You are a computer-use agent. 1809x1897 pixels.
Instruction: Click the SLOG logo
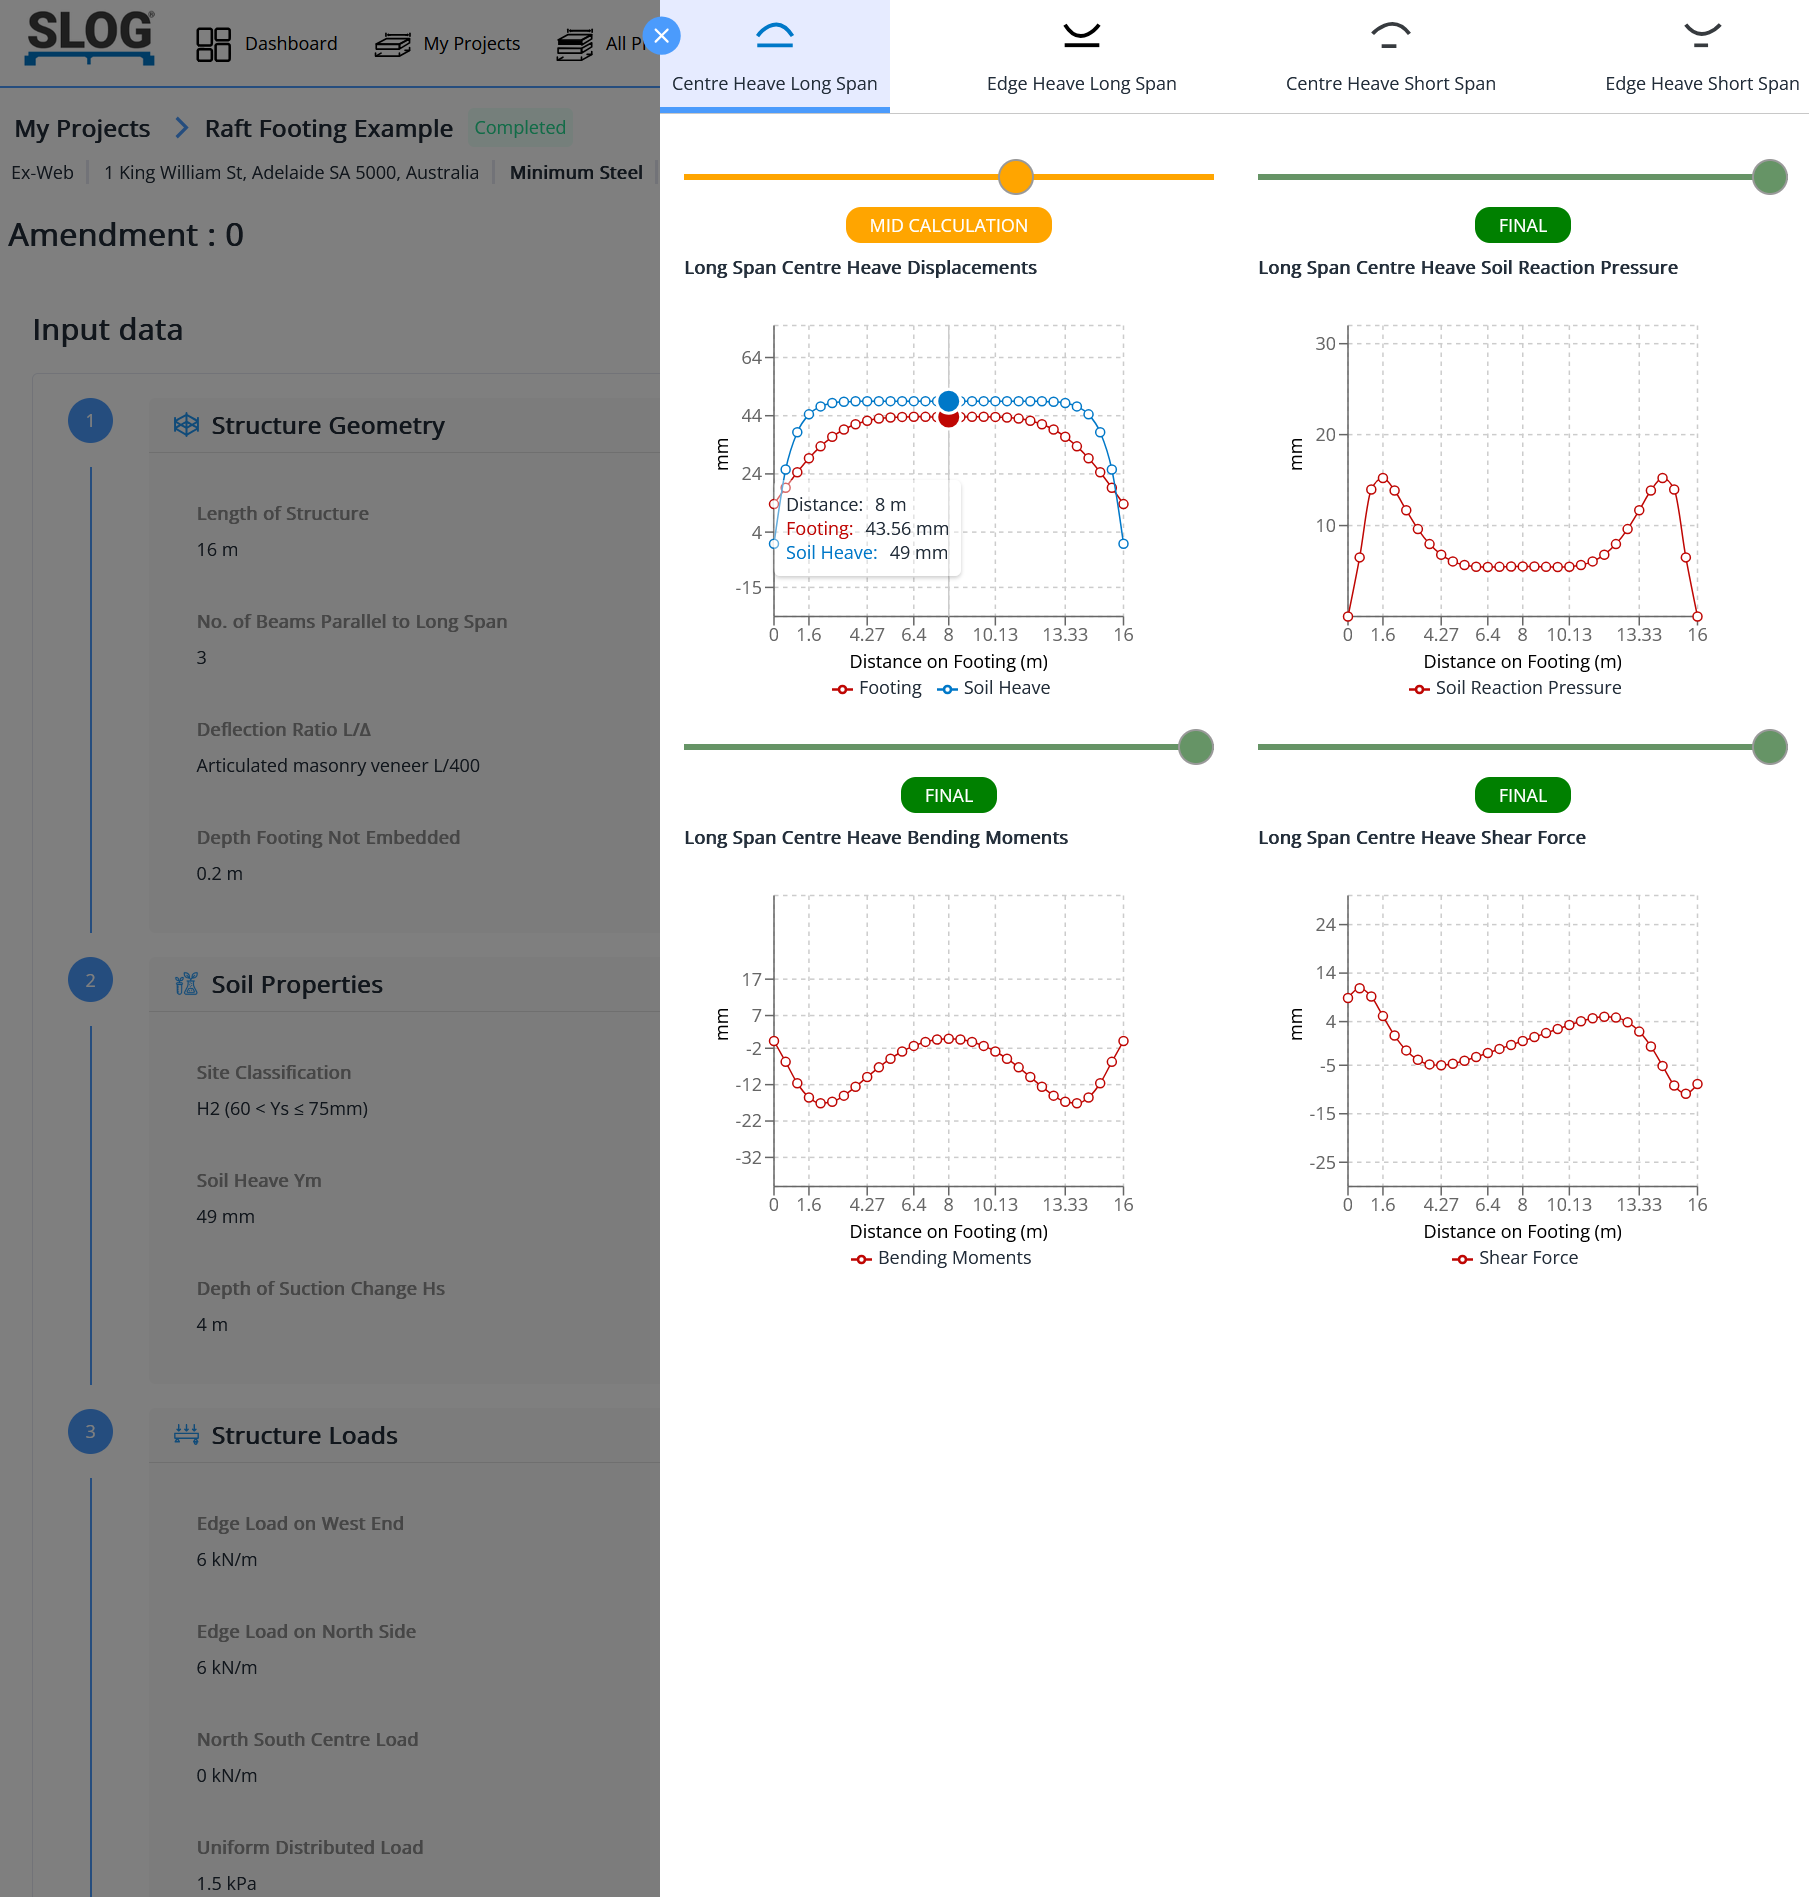tap(90, 38)
